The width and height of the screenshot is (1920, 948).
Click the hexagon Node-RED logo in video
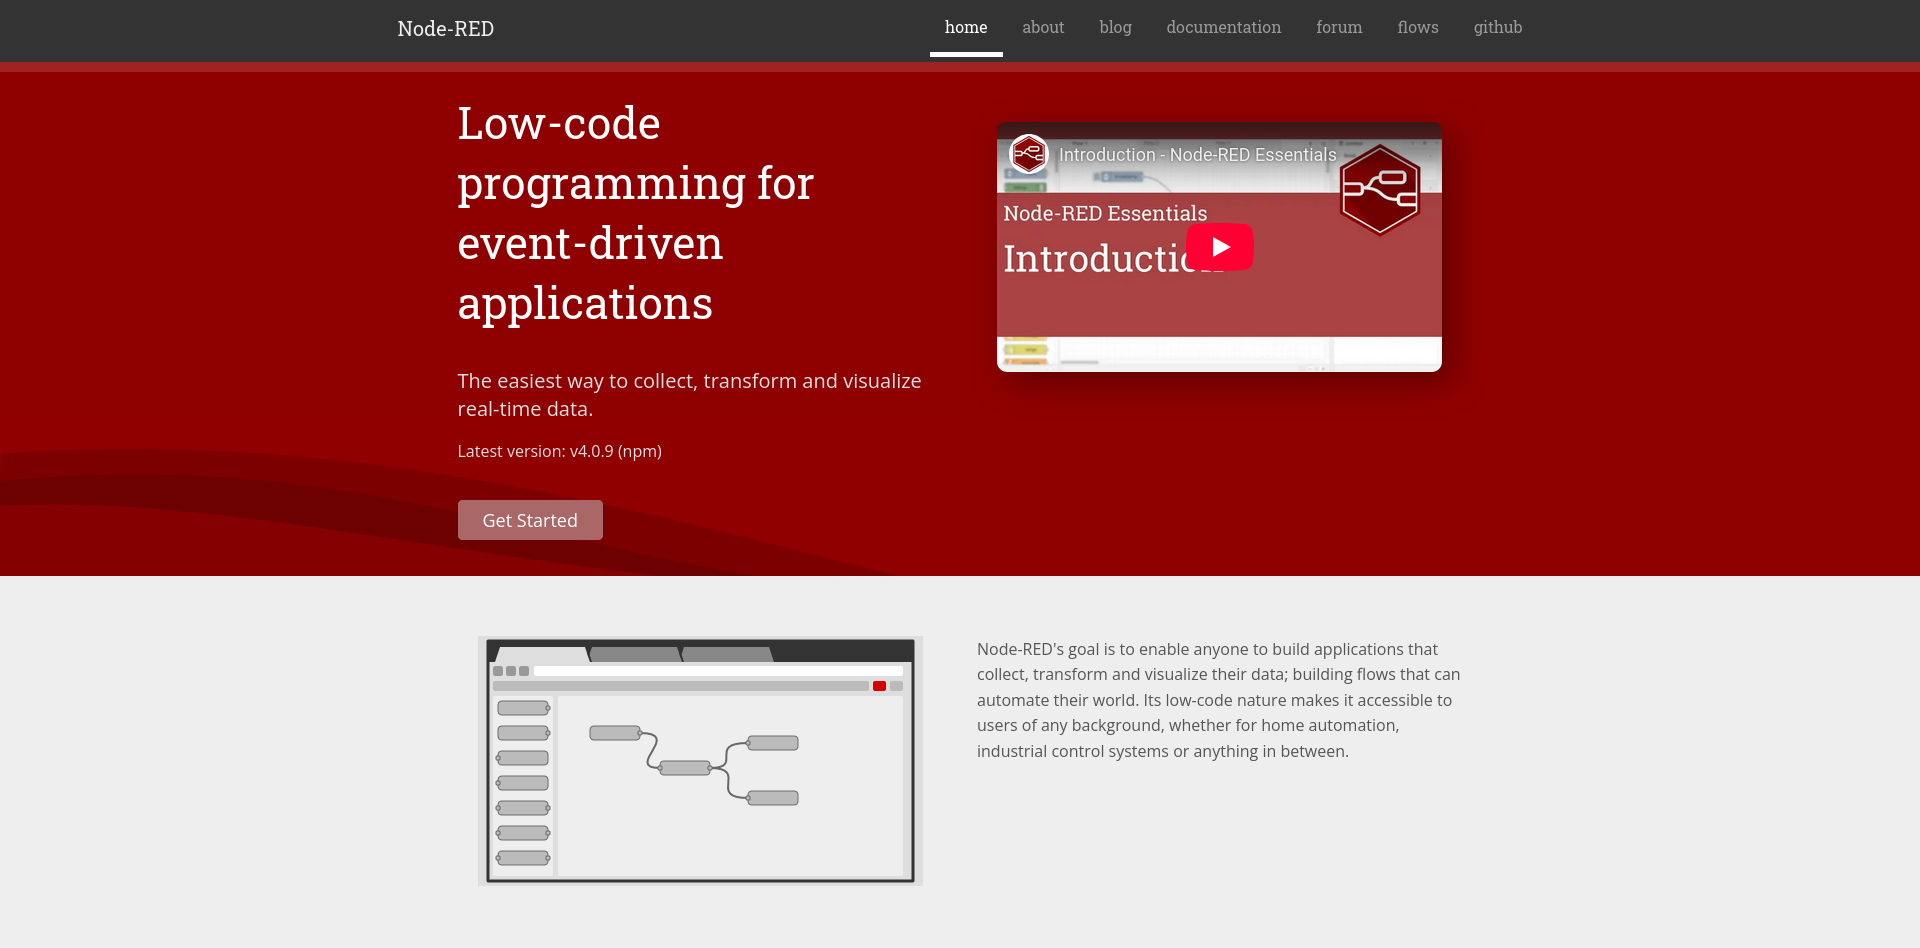point(1380,190)
